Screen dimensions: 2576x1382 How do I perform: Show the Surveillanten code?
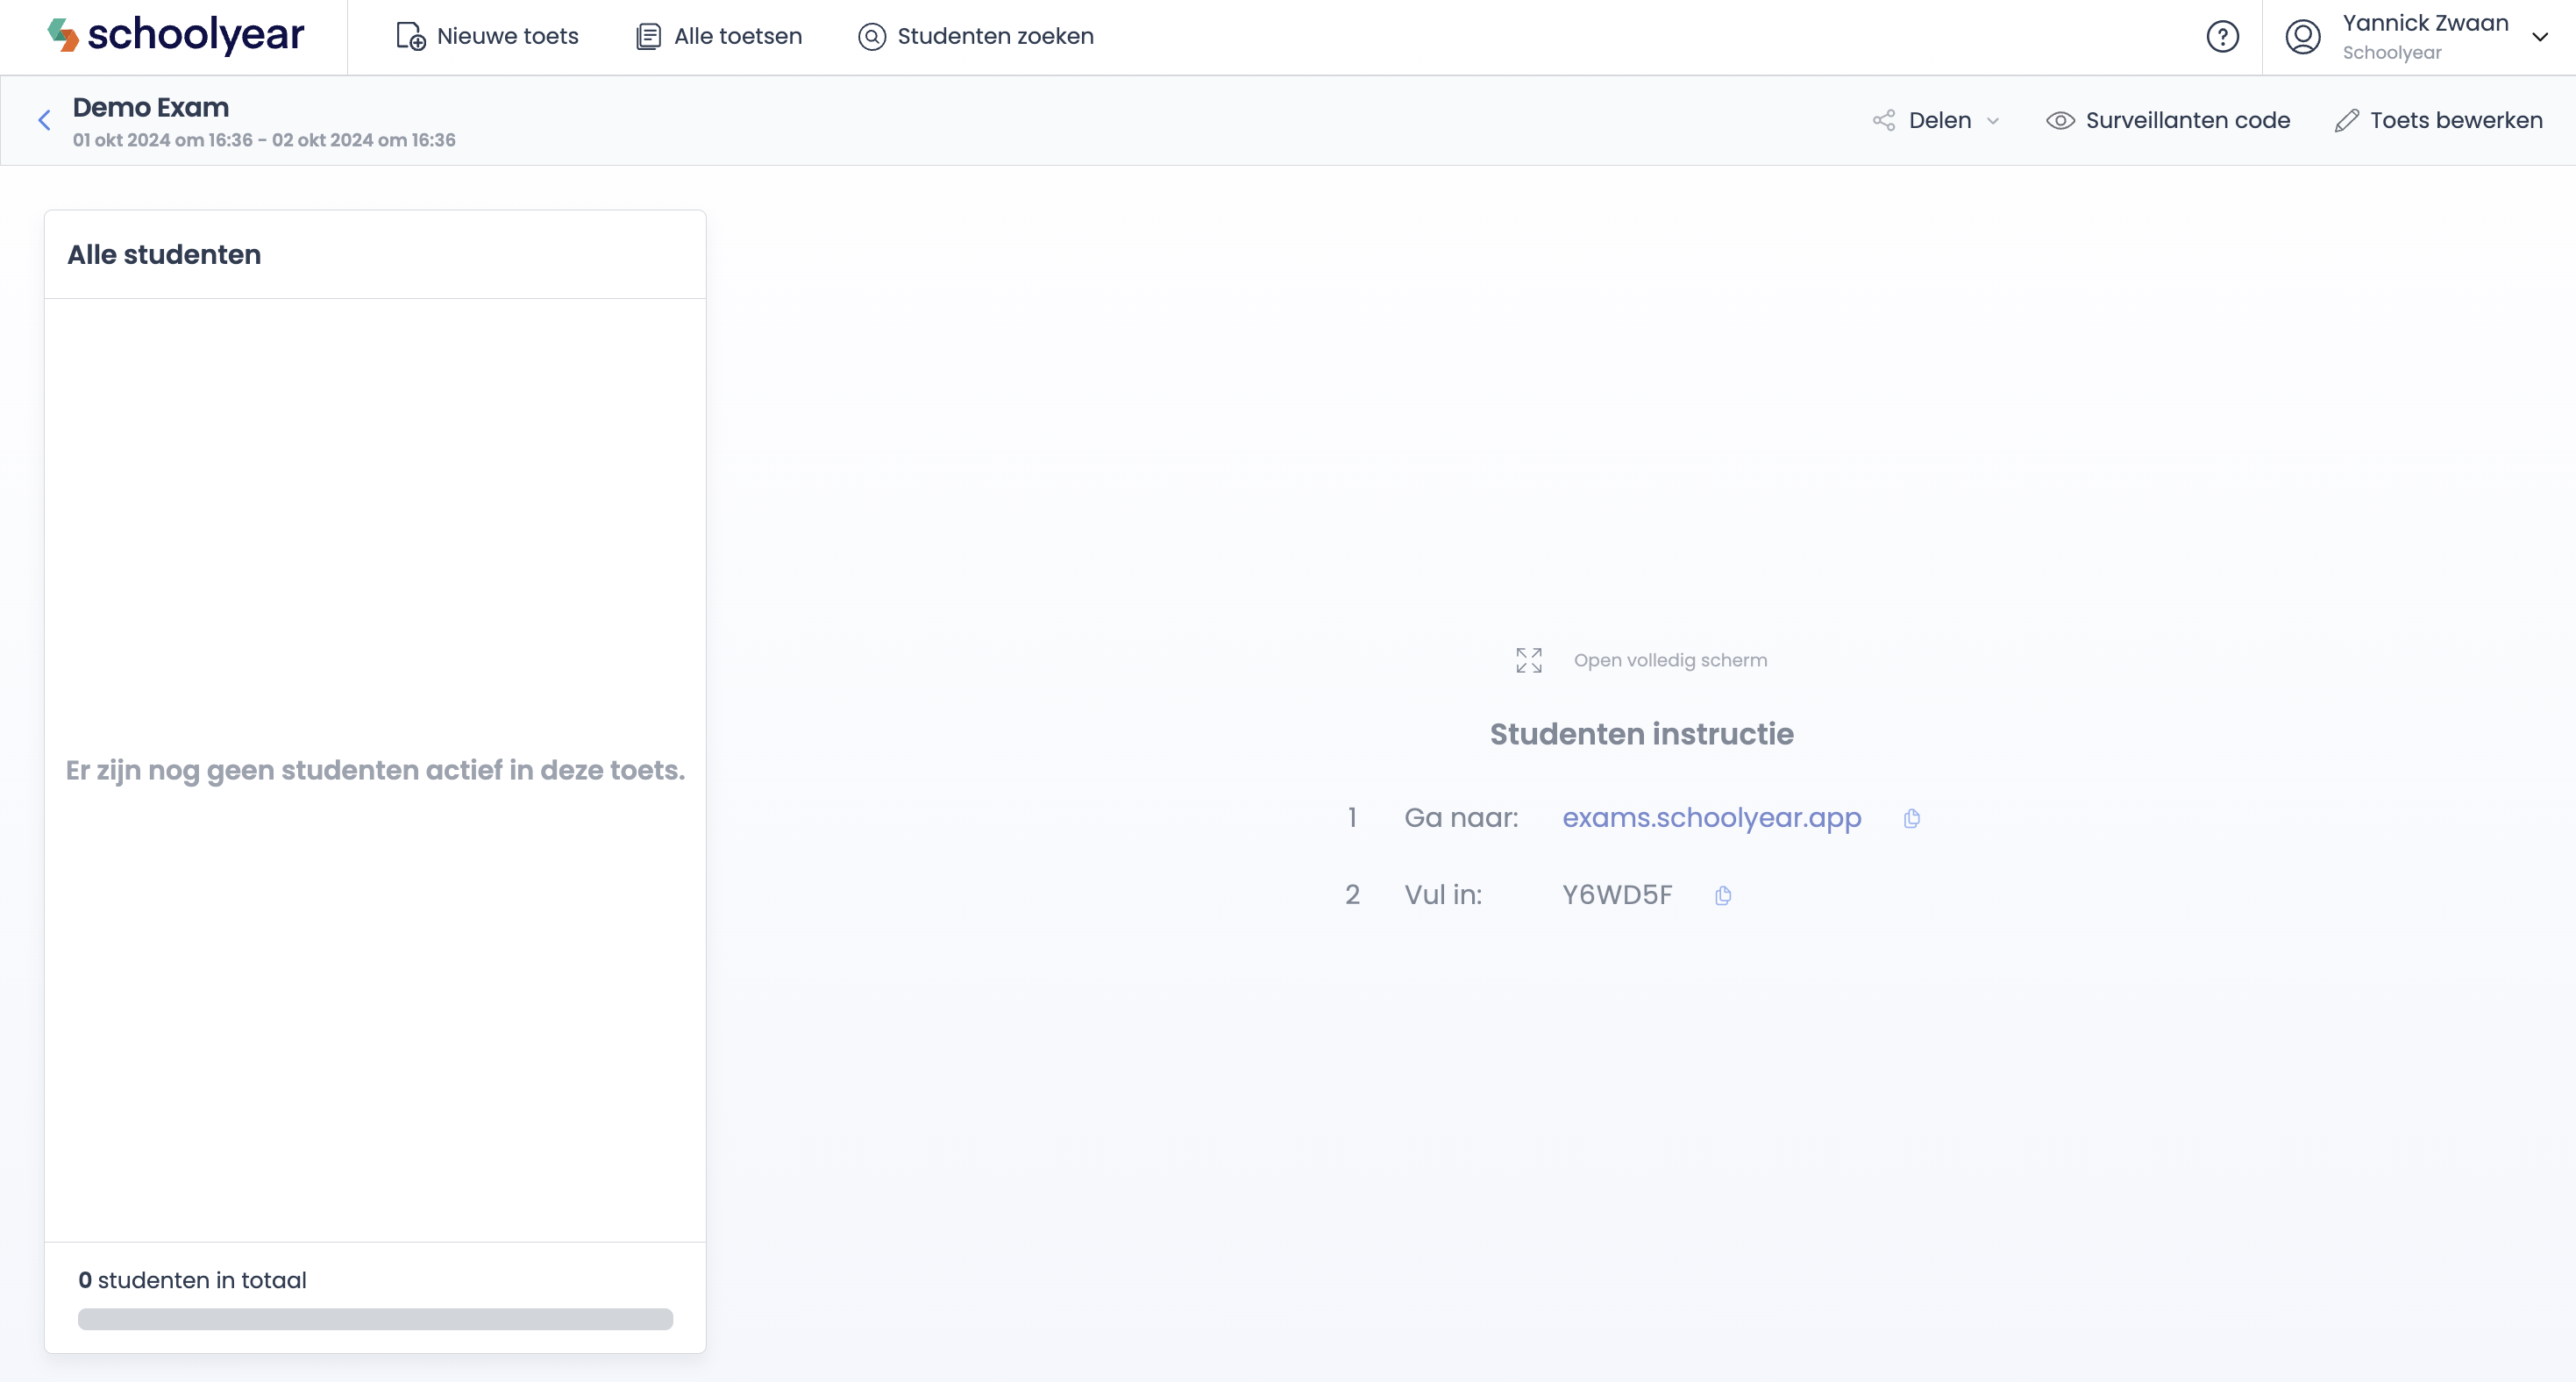click(x=2168, y=120)
